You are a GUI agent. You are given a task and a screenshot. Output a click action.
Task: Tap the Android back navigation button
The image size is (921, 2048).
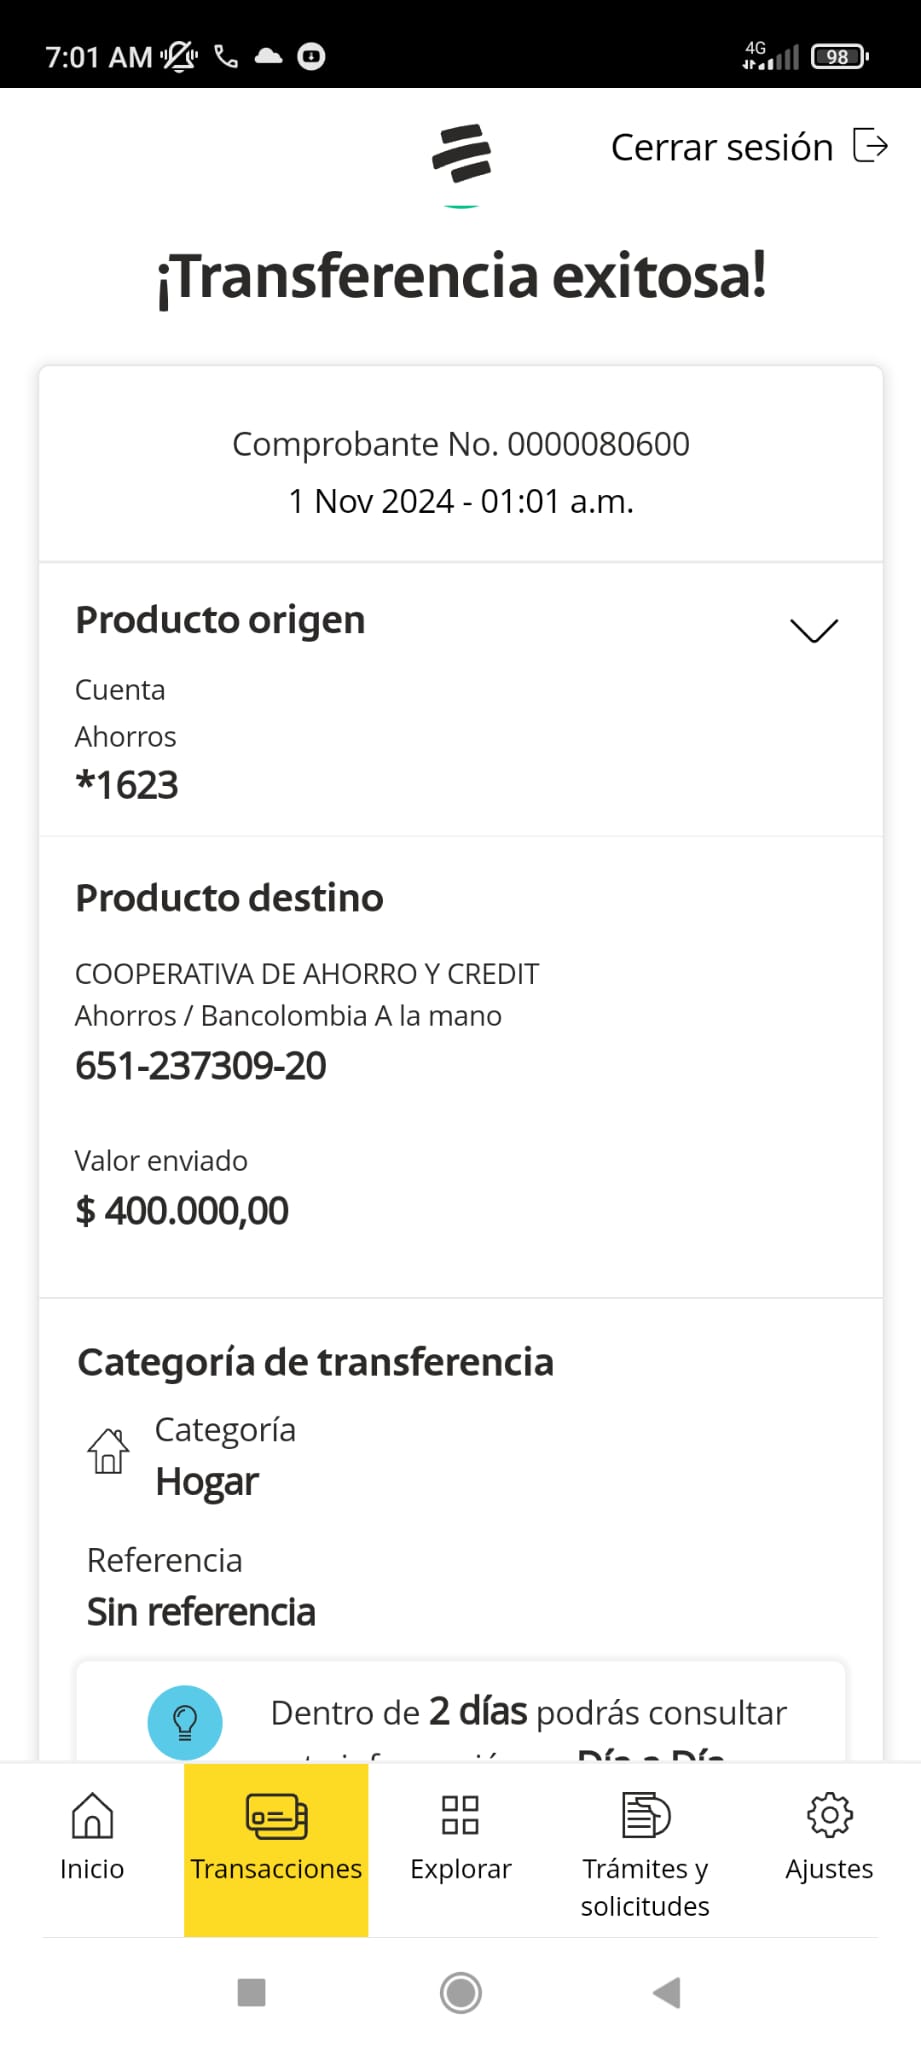tap(667, 1993)
